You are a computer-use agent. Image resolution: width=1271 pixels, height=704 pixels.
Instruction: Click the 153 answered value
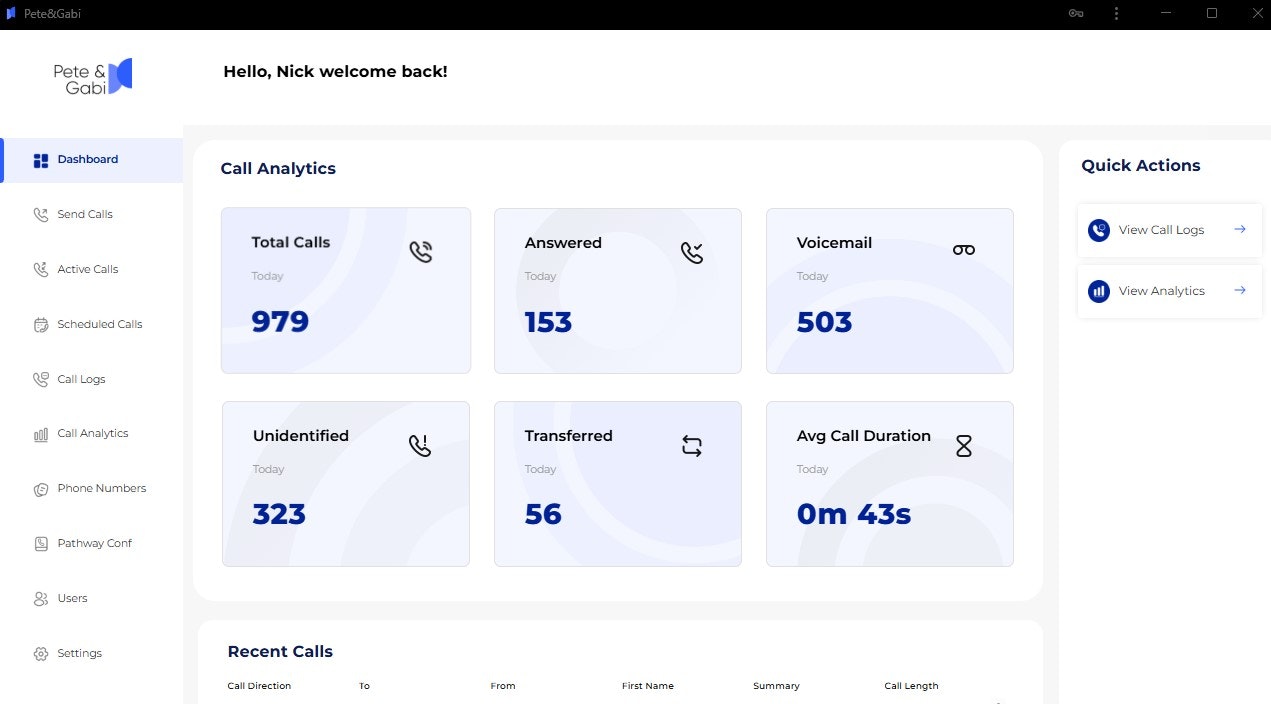[x=548, y=322]
